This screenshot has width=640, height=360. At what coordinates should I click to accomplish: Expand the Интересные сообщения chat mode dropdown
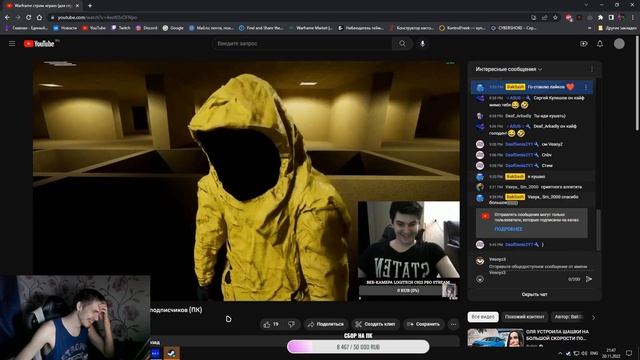(509, 69)
